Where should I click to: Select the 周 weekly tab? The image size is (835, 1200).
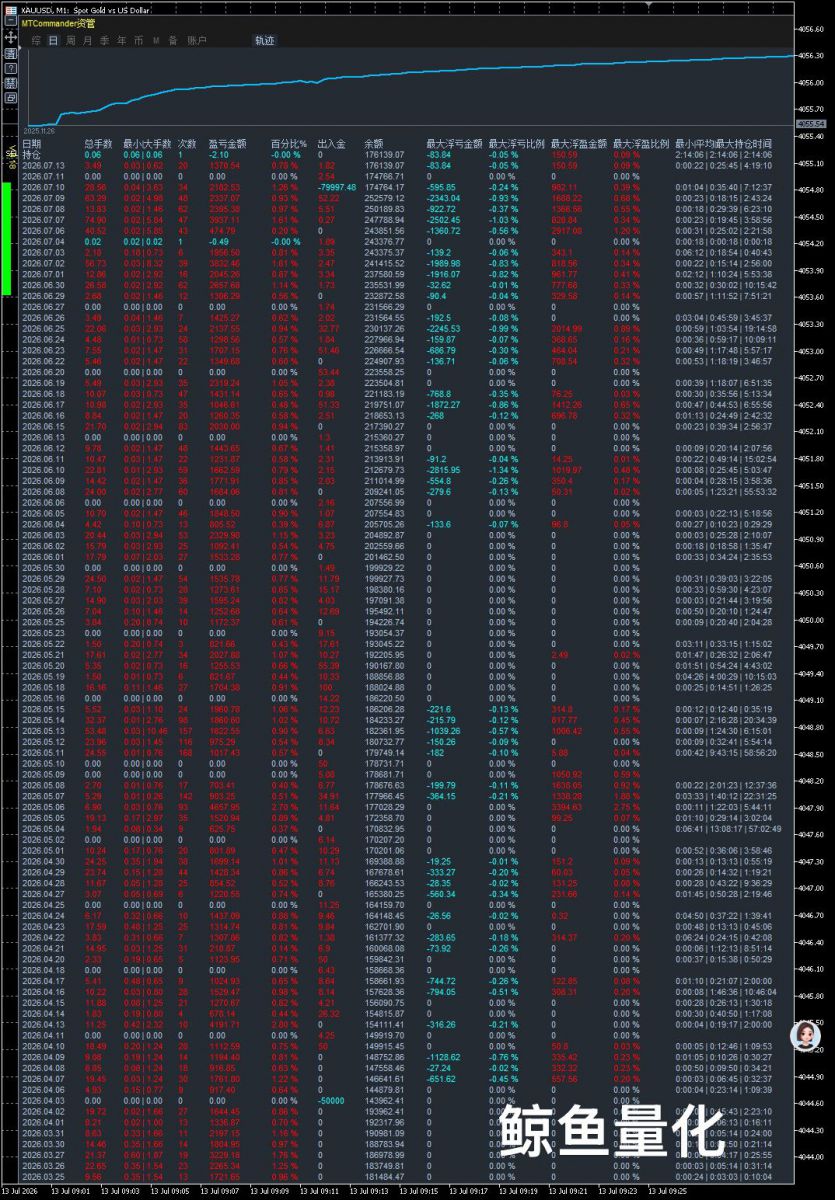(70, 41)
